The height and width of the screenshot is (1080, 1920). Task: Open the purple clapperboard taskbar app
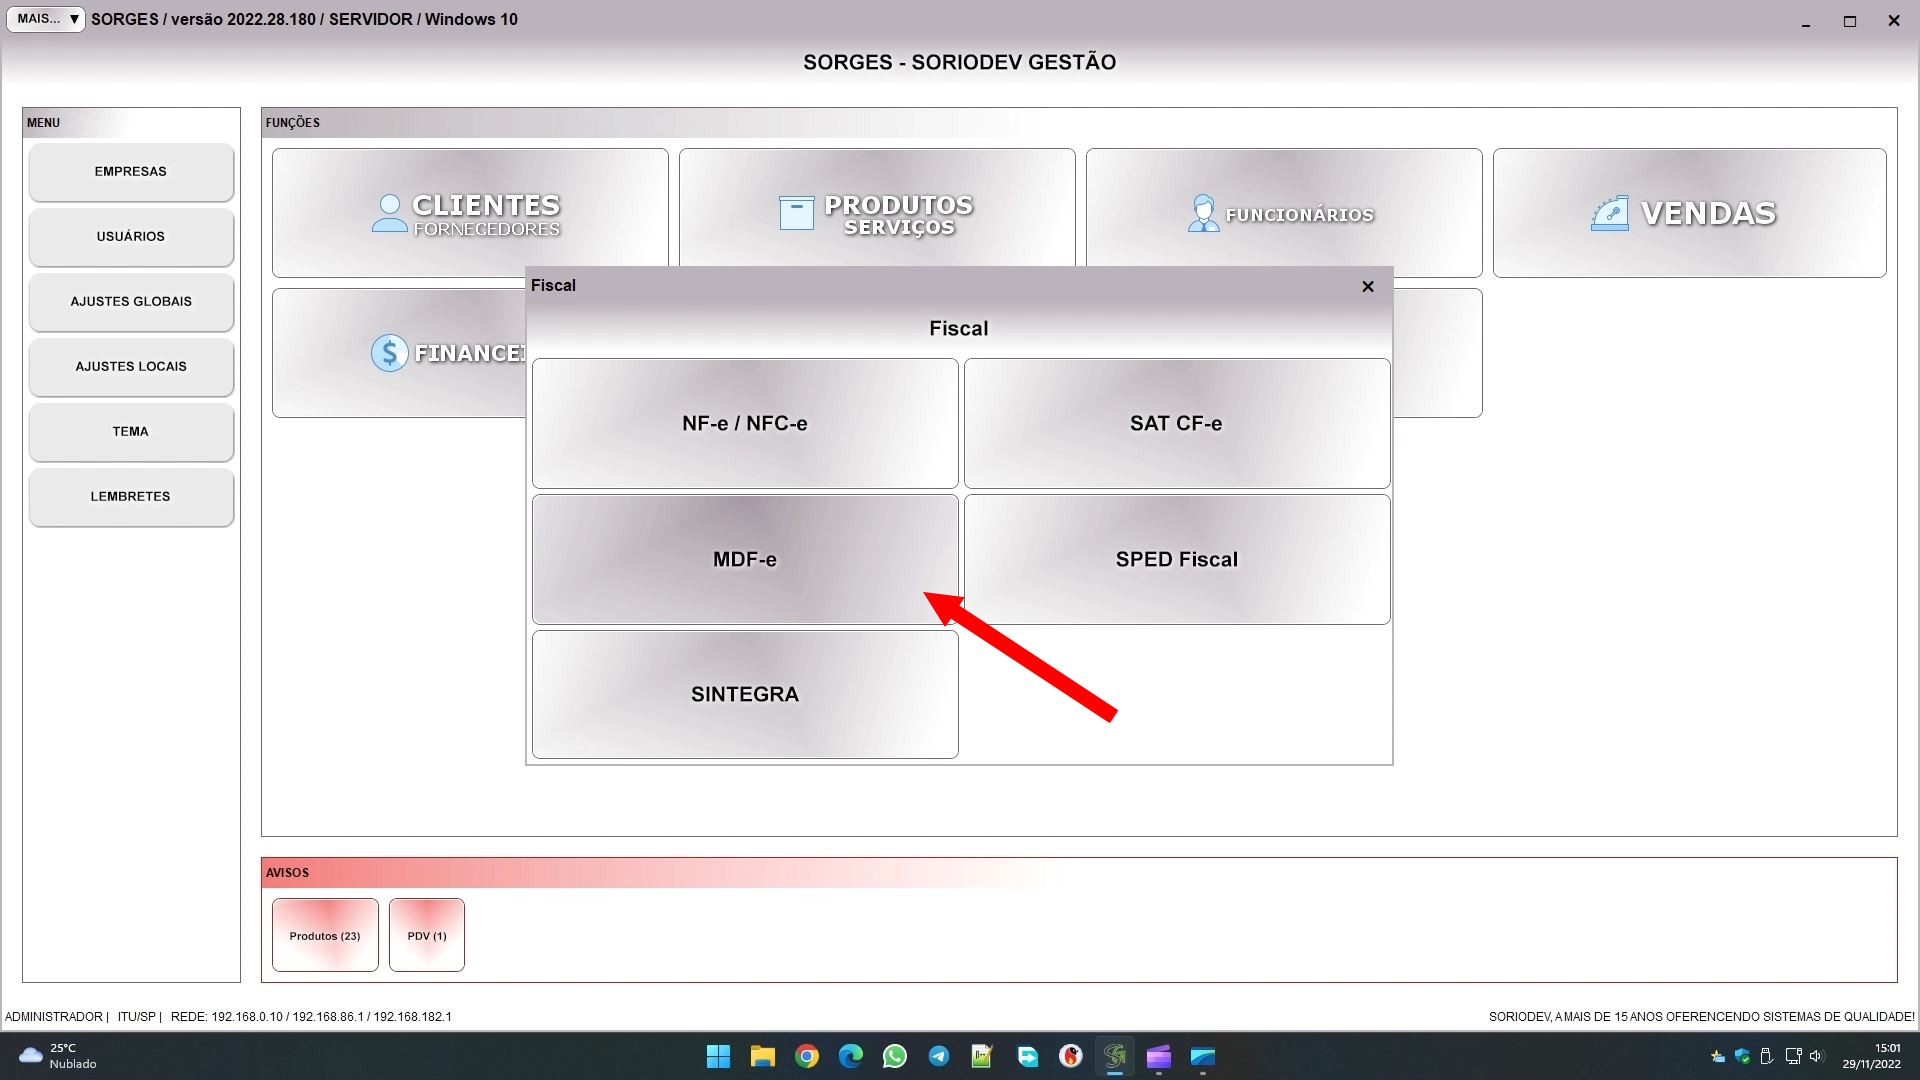(x=1159, y=1057)
